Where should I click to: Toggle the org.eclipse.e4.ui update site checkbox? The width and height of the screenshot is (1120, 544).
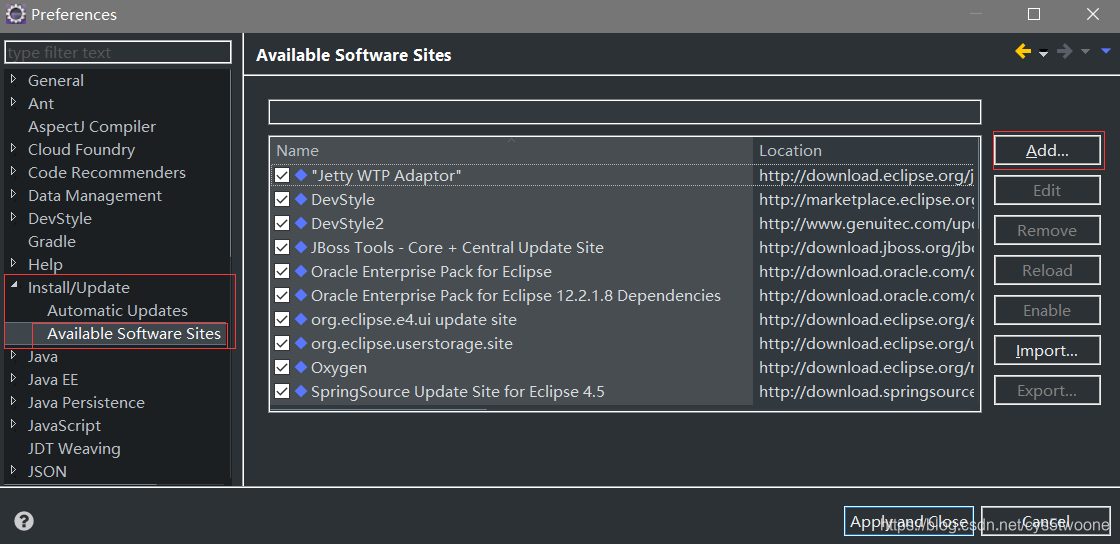pyautogui.click(x=281, y=319)
